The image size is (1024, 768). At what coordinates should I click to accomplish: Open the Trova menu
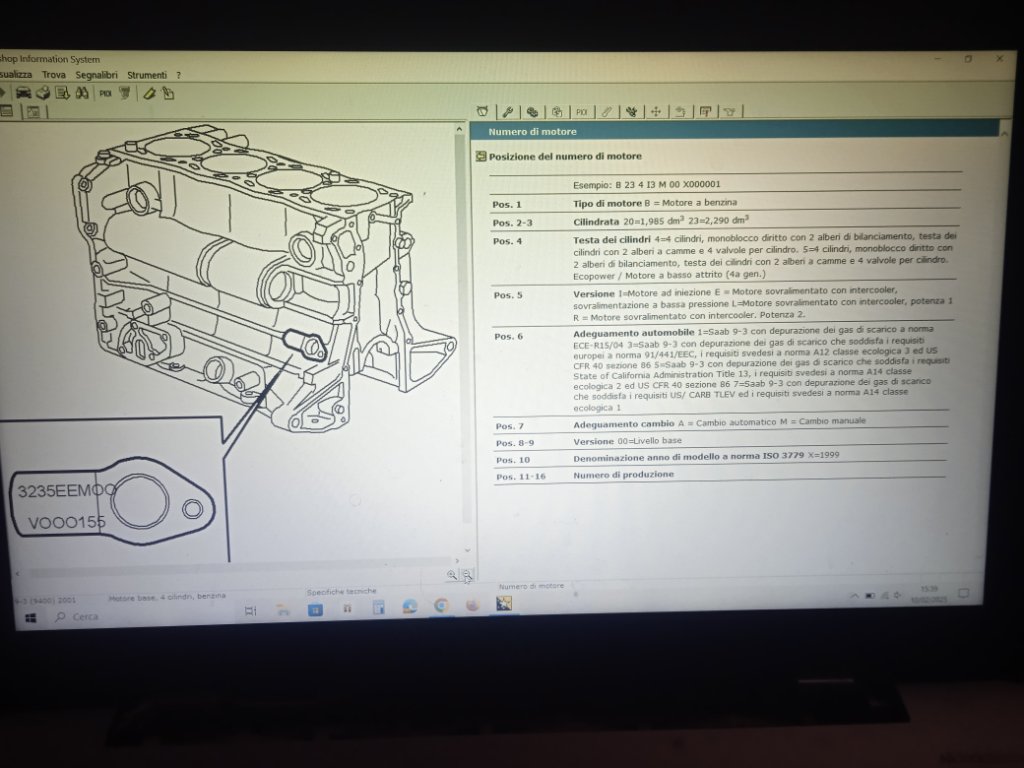pyautogui.click(x=54, y=74)
